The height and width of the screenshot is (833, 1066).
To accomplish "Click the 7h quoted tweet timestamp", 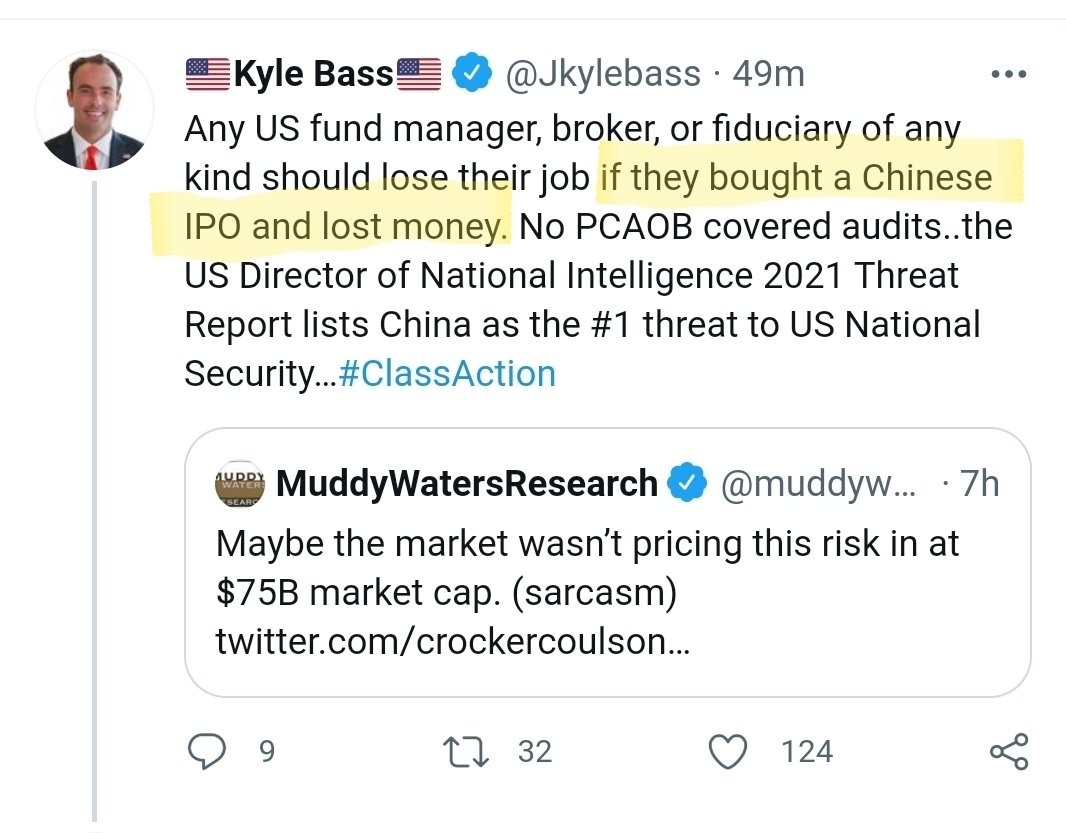I will [978, 484].
